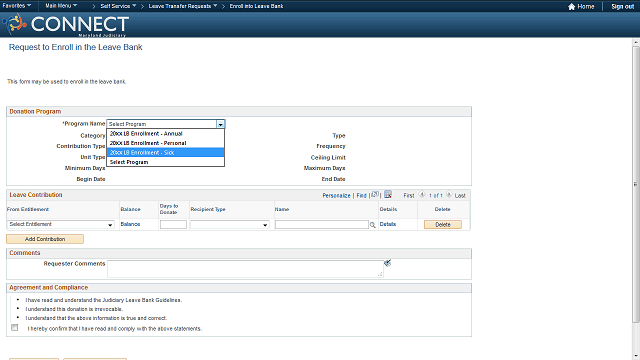This screenshot has height=360, width=640.
Task: Click Days to Donate input field
Action: [173, 224]
